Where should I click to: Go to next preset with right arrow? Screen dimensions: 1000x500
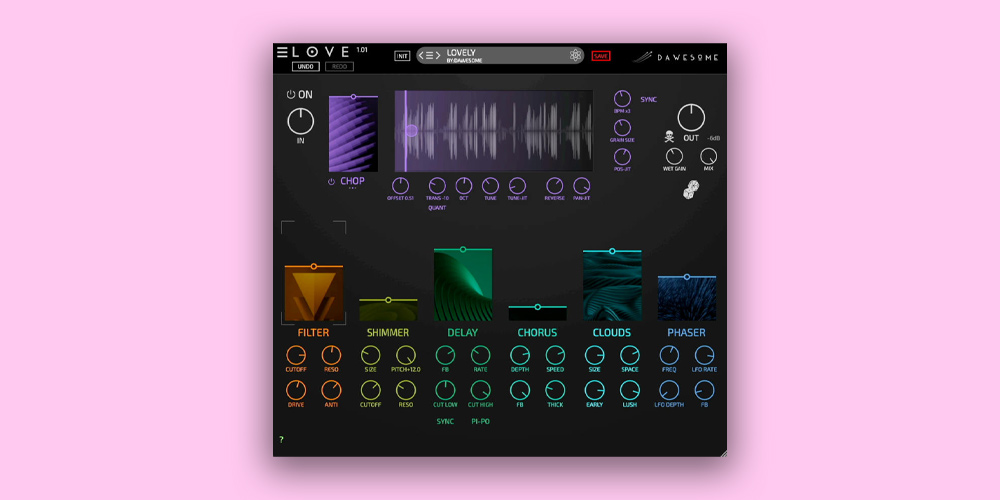438,55
